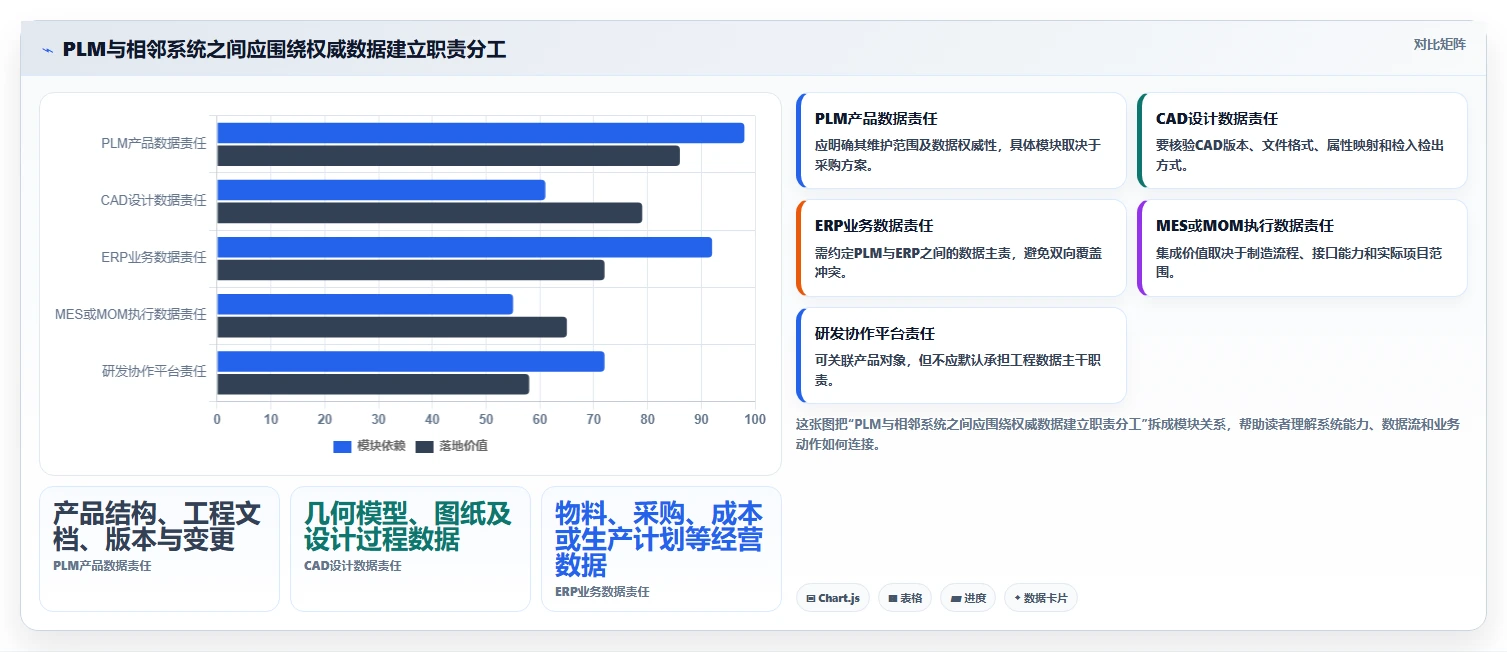Image resolution: width=1507 pixels, height=652 pixels.
Task: Click the 数据卡片 chip
Action: [1041, 598]
